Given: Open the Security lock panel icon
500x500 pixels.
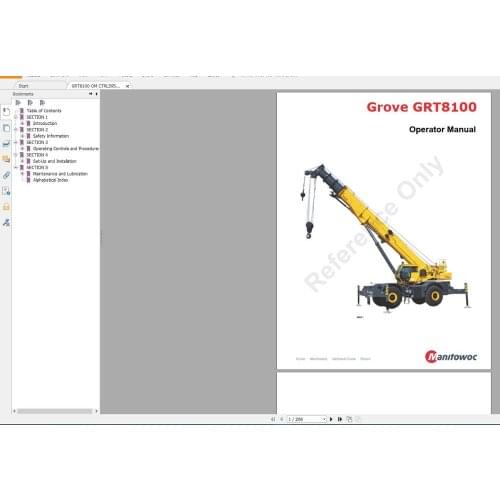Looking at the screenshot, I should pos(6,207).
